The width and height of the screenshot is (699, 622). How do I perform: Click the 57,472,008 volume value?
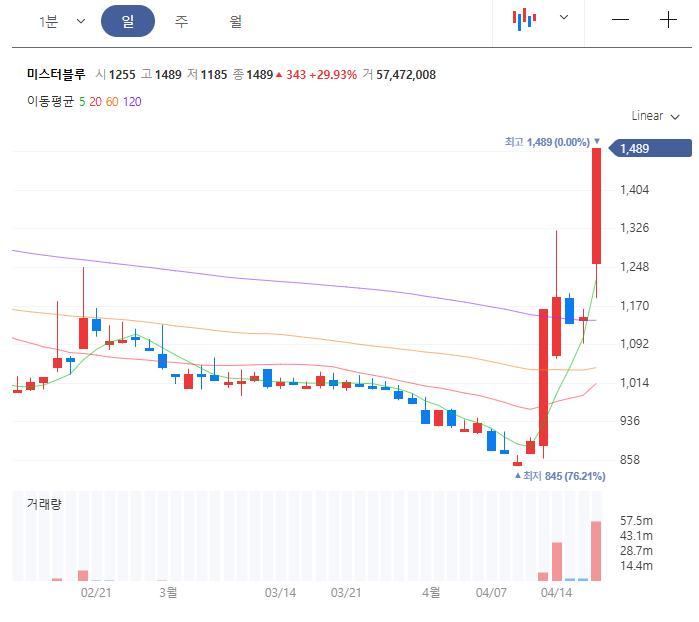406,74
